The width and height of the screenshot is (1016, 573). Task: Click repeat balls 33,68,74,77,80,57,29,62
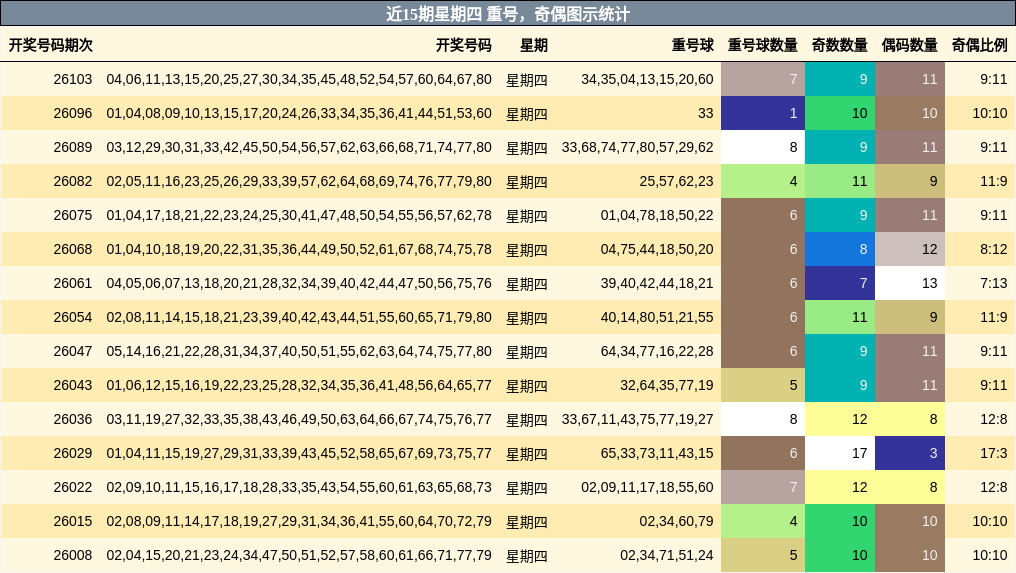coord(637,147)
